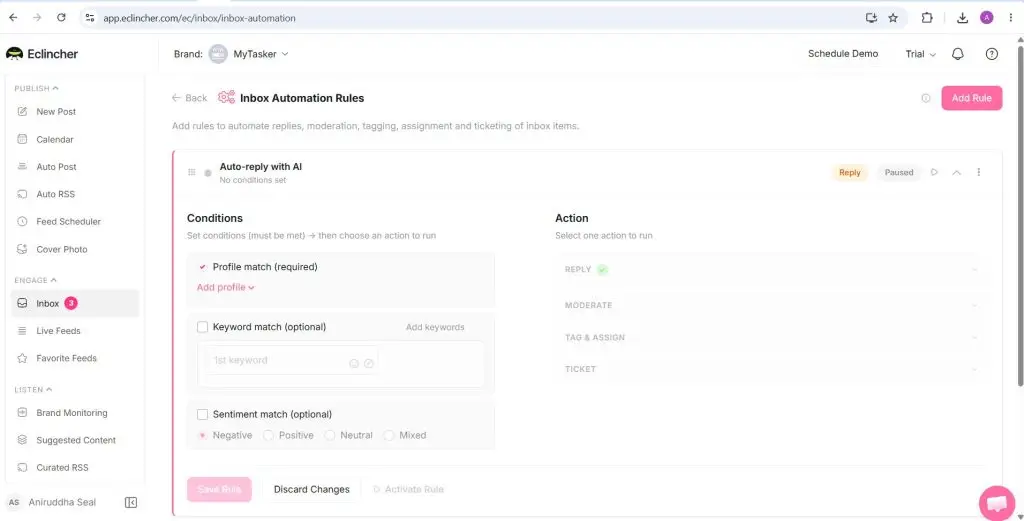Viewport: 1024px width, 521px height.
Task: Collapse the PUBLISH sidebar section
Action: [x=37, y=88]
